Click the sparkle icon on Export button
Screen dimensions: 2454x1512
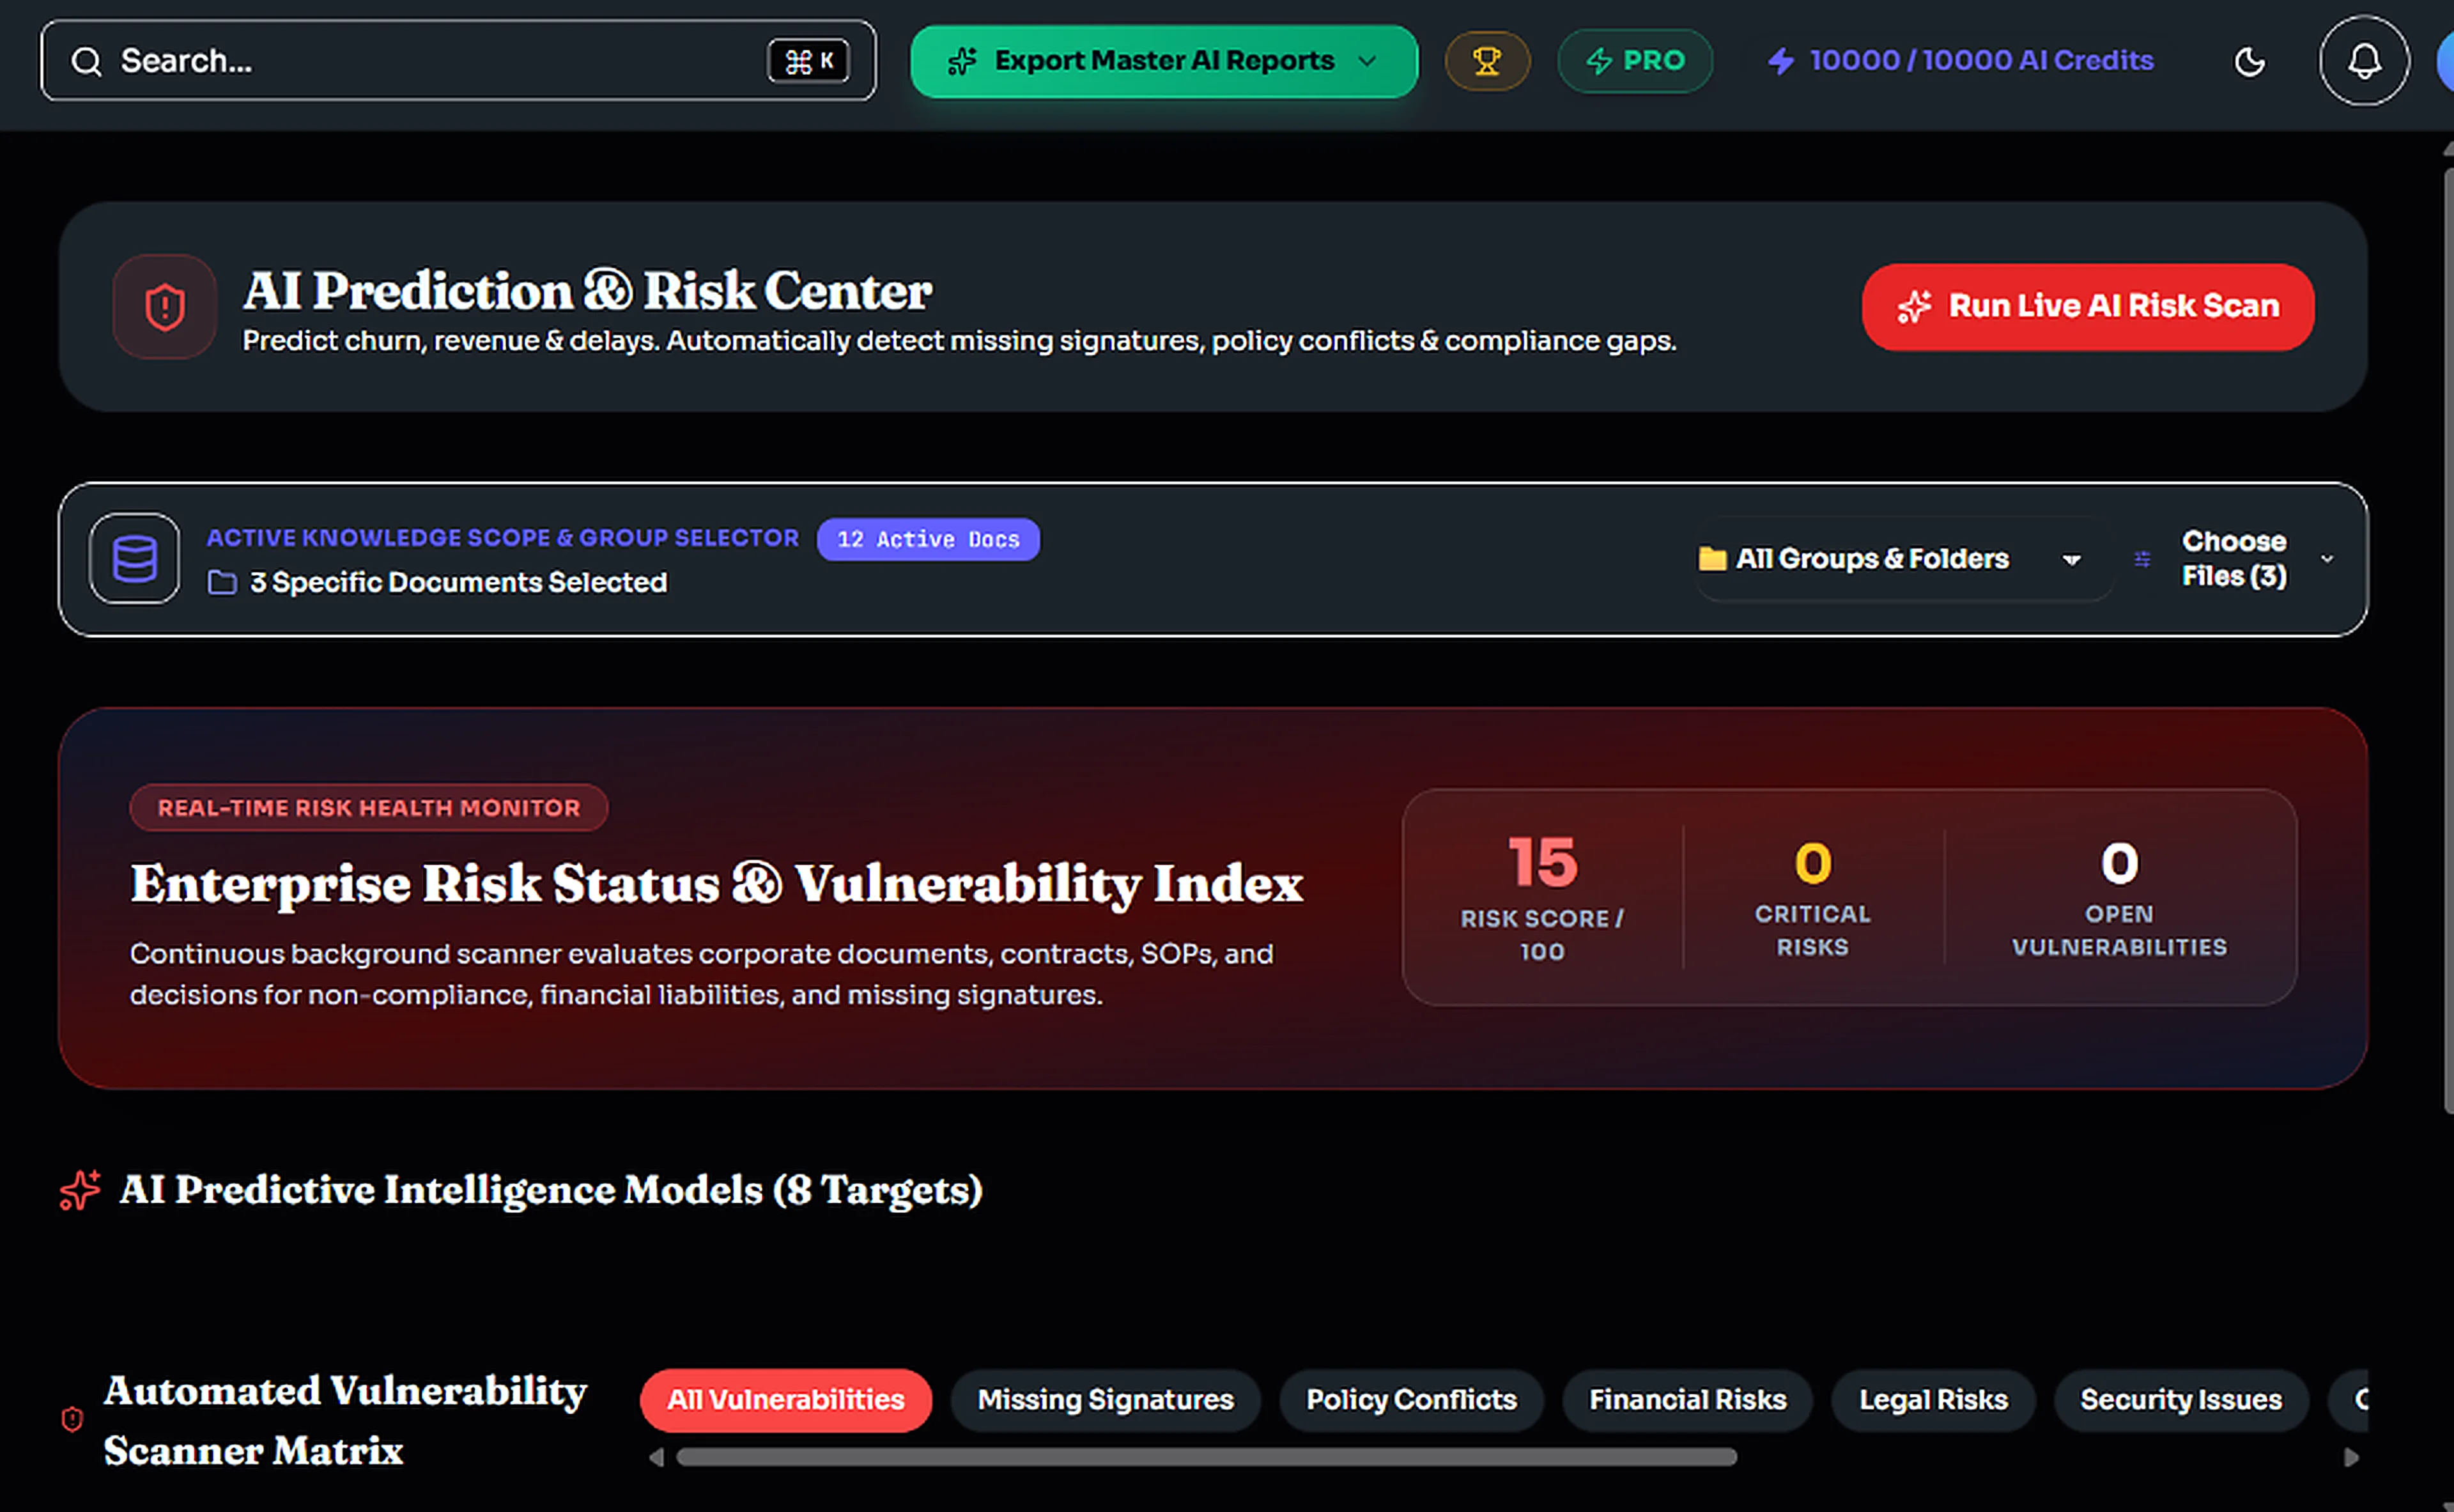tap(962, 61)
